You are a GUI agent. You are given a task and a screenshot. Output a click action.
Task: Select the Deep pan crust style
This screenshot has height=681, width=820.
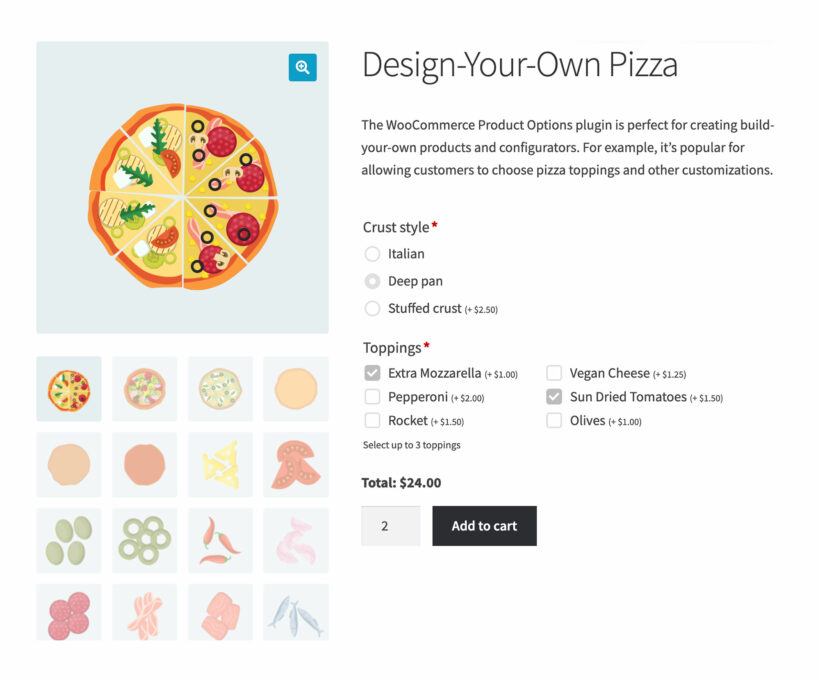pos(371,281)
